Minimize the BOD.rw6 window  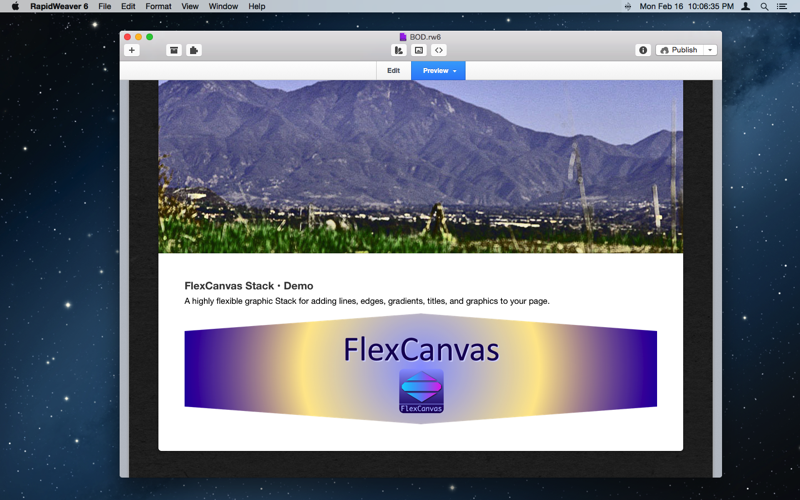pos(138,37)
